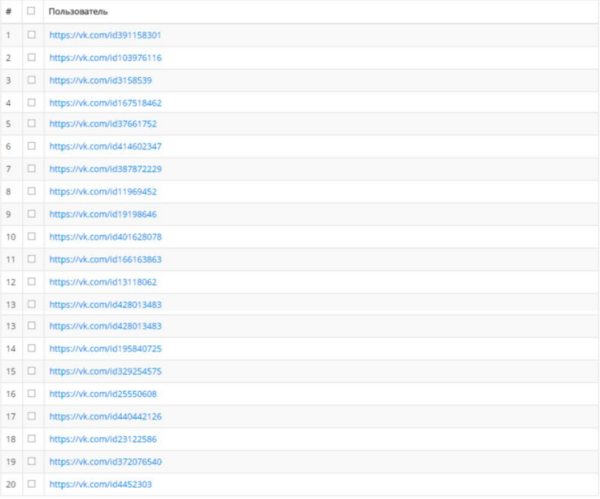Viewport: 600px width, 499px height.
Task: Visit the link vk.com/id329254575
Action: [x=105, y=371]
